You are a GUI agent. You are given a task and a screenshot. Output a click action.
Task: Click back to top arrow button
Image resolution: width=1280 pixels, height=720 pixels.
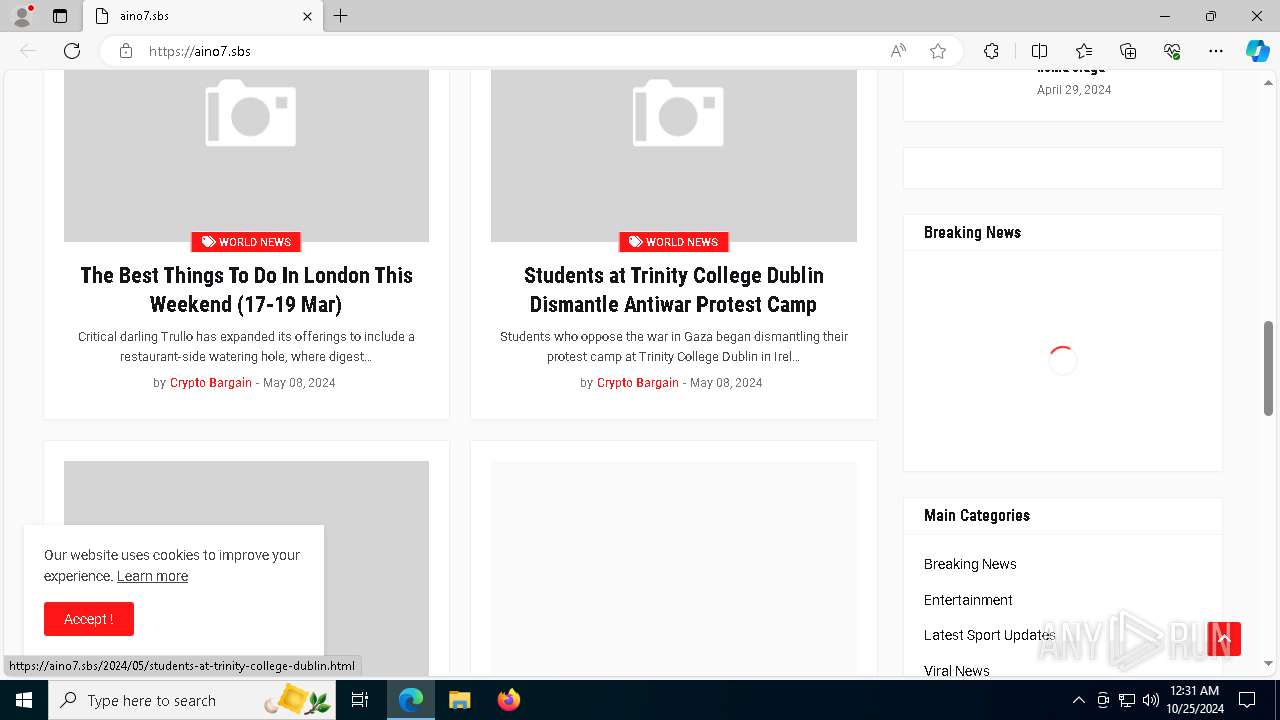[x=1224, y=639]
